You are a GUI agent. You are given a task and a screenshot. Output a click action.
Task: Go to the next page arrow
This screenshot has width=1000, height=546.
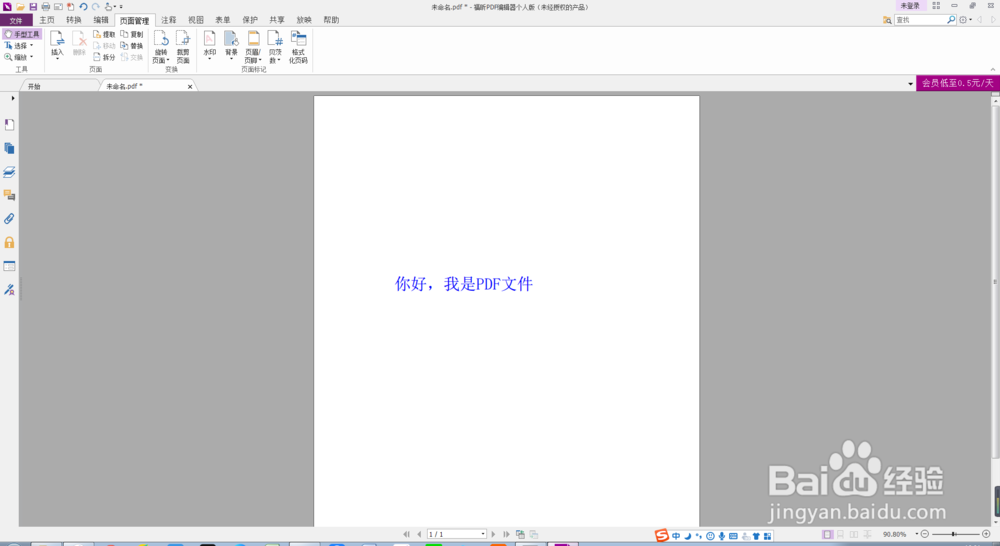(493, 535)
